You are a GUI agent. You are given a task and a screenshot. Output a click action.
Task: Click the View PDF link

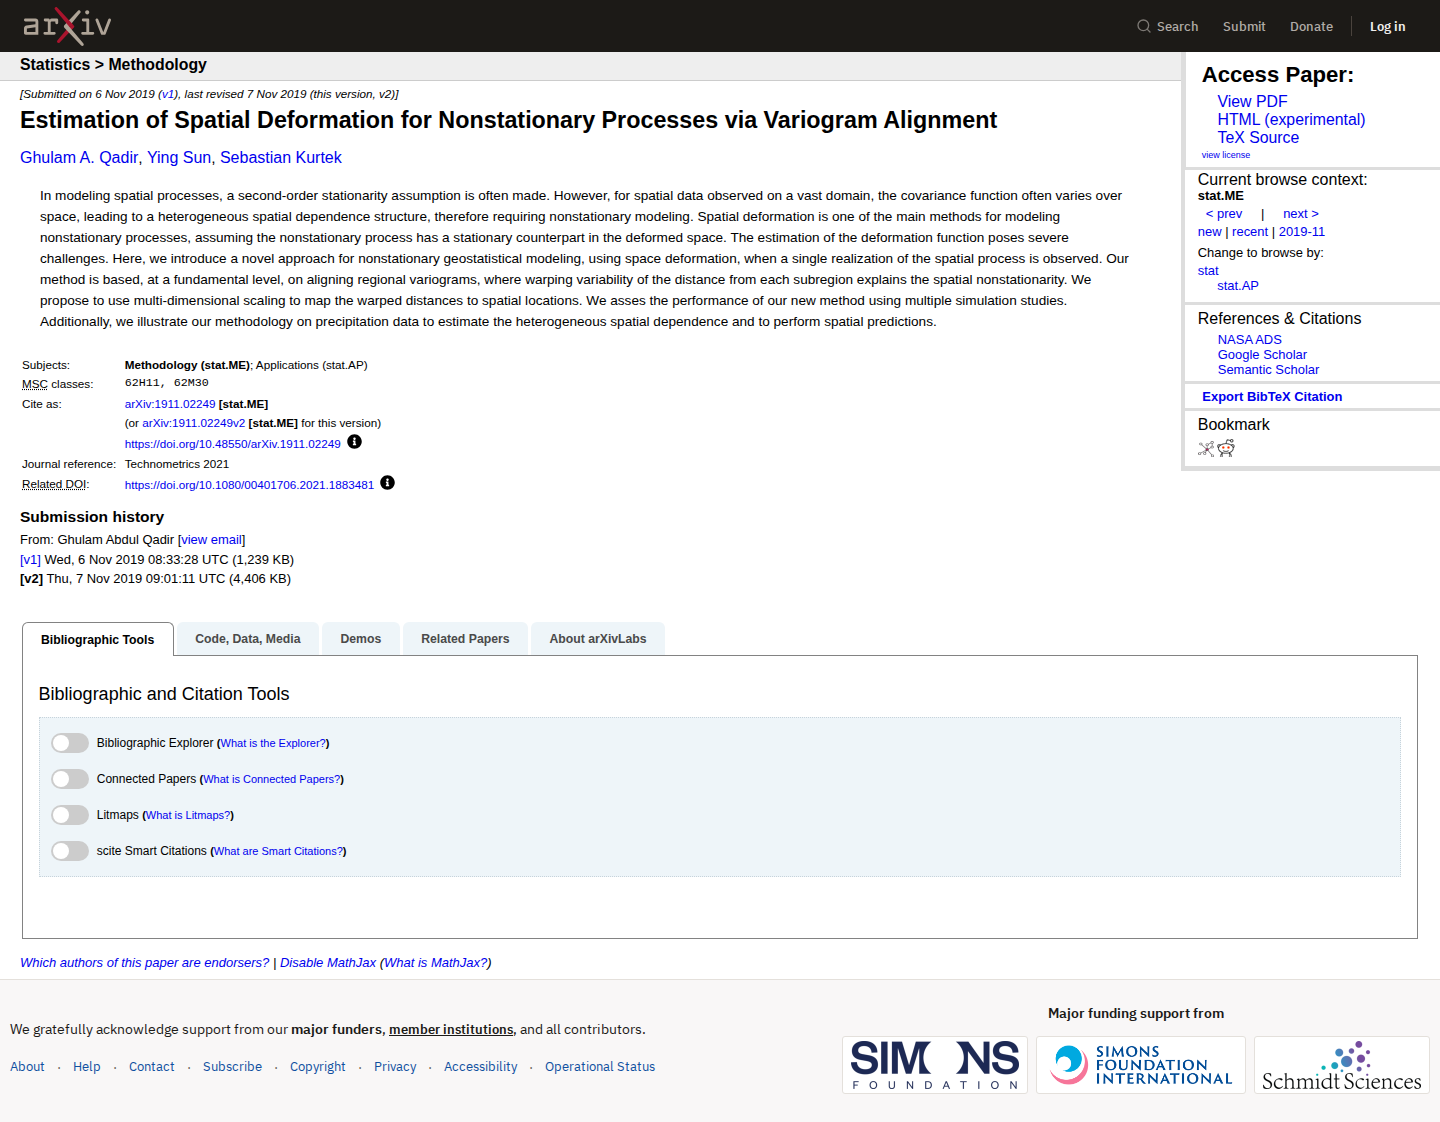(1252, 101)
